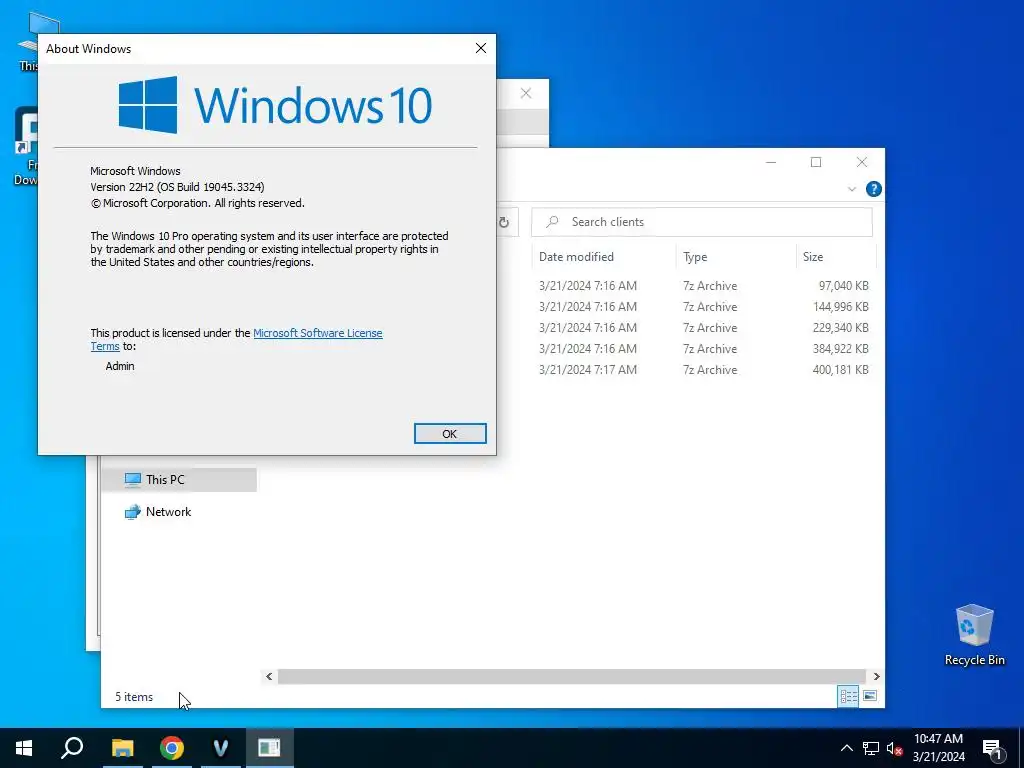Expand the Explorer ribbon chevron
This screenshot has height=768, width=1024.
click(x=852, y=189)
